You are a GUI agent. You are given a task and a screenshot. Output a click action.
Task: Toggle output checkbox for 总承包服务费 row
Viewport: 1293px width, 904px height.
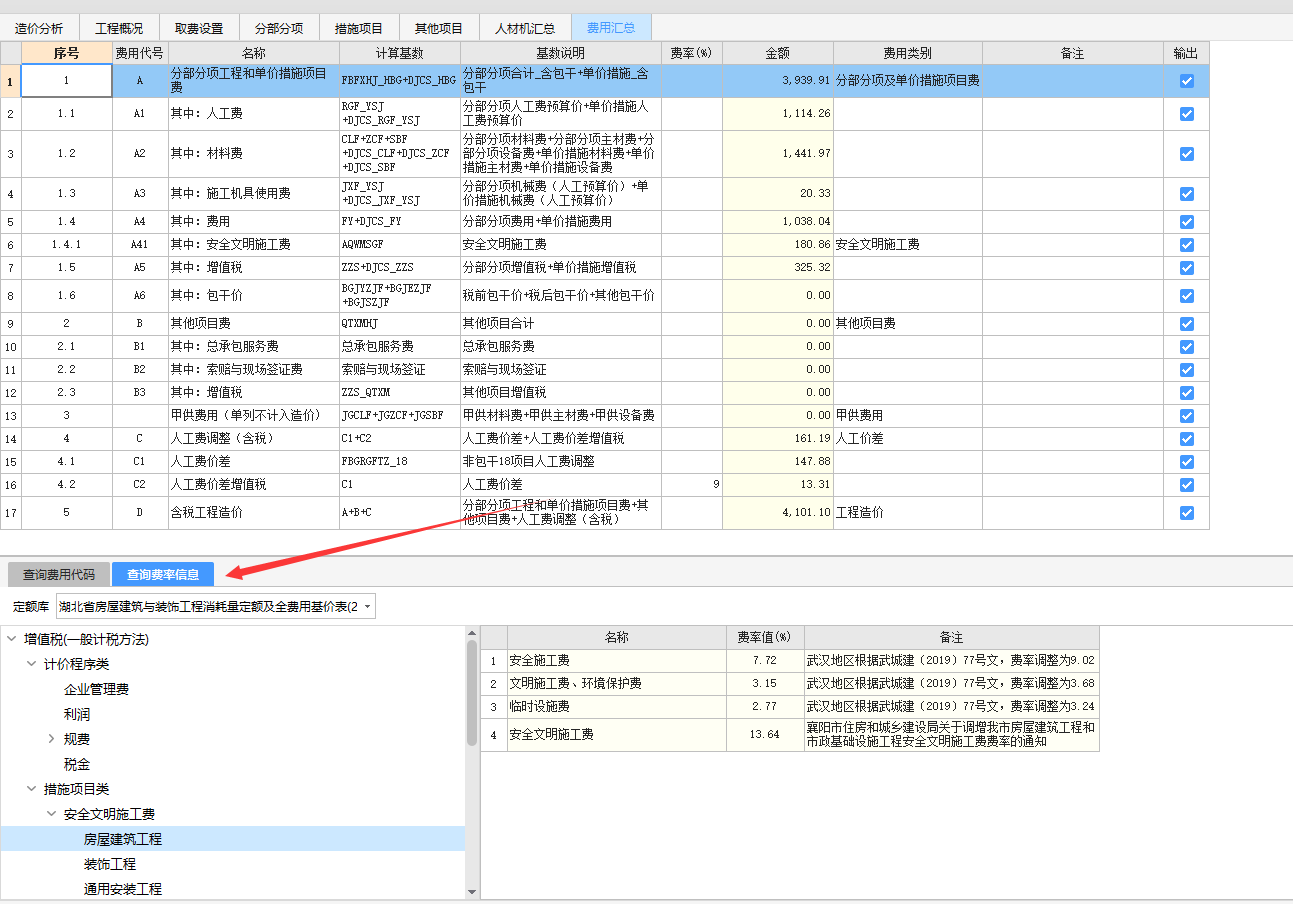coord(1186,347)
